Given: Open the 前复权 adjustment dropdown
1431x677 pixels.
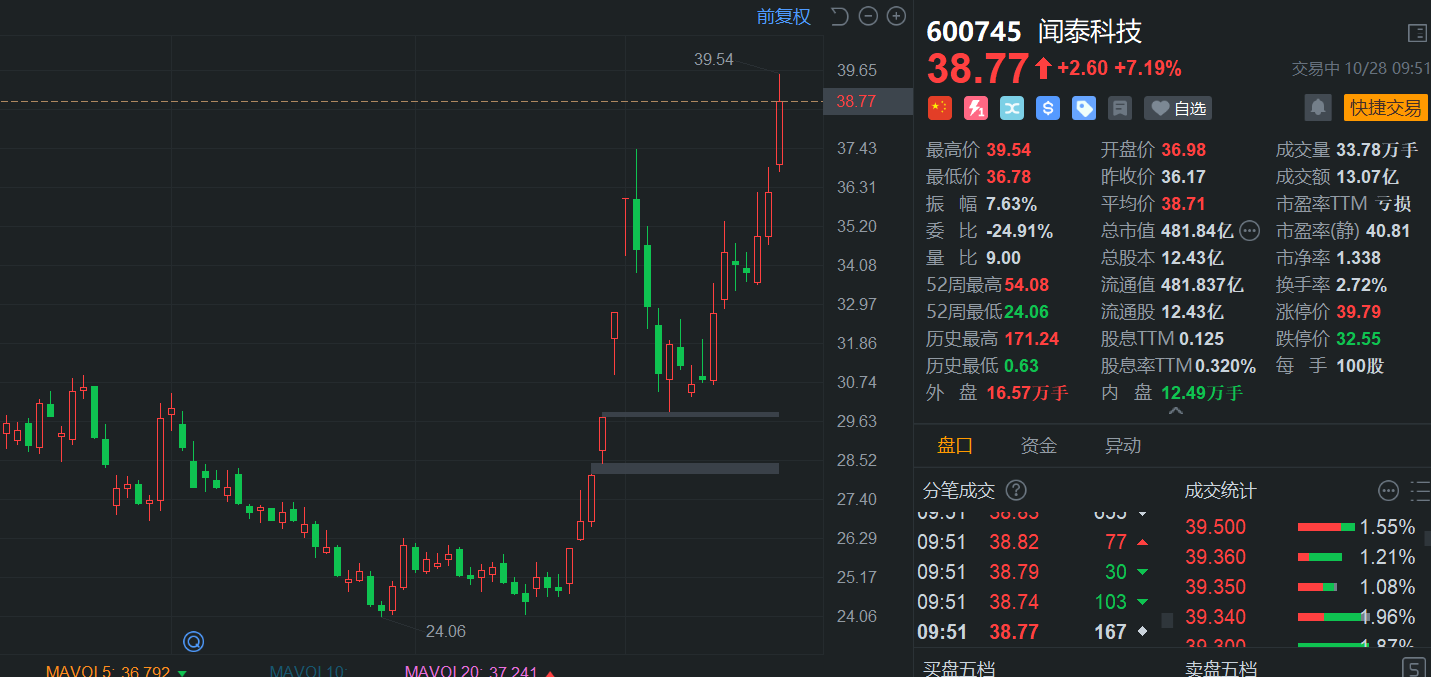Looking at the screenshot, I should point(784,16).
